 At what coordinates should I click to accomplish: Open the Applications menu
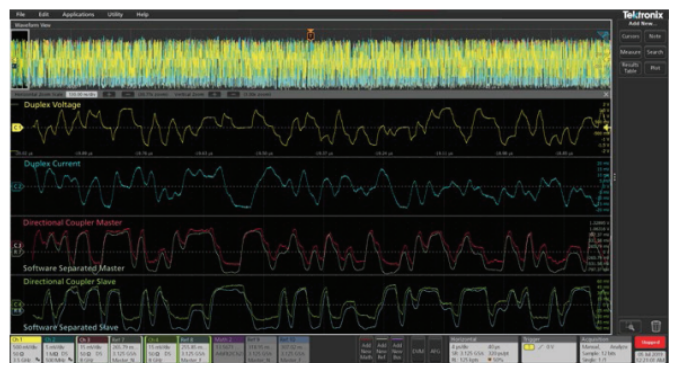(x=78, y=14)
